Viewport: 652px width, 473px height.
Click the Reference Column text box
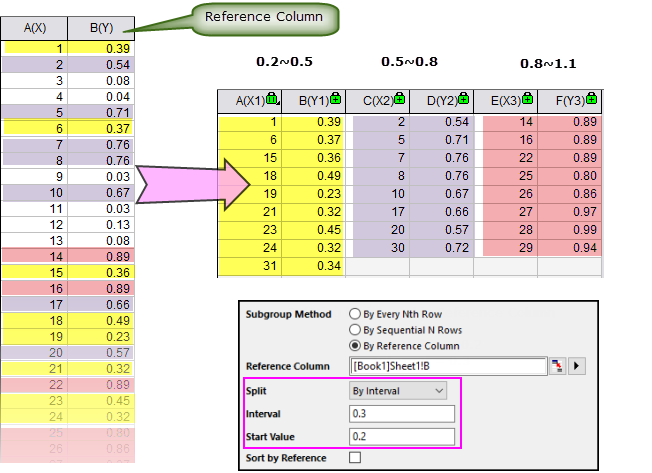pos(448,366)
